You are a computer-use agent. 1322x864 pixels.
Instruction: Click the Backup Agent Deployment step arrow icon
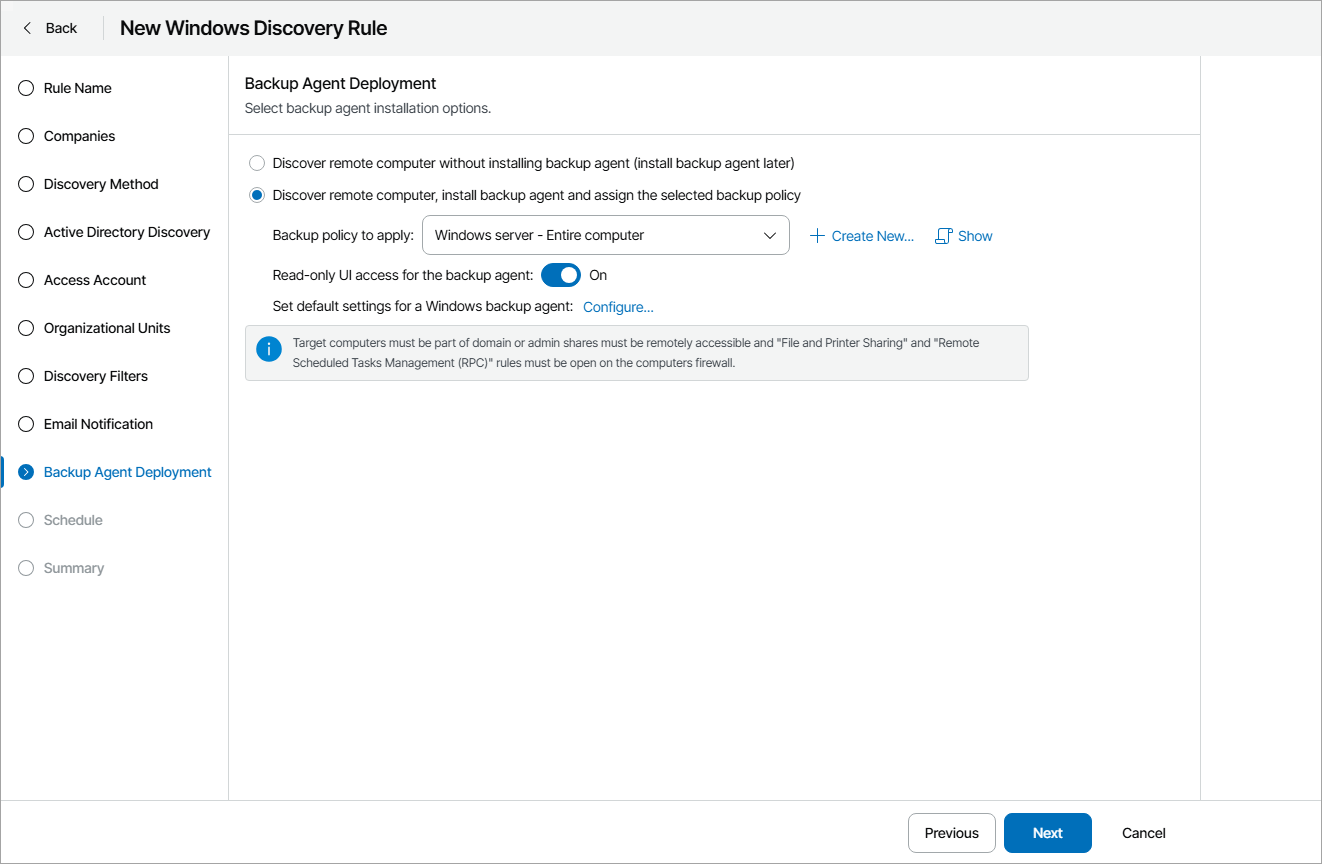[x=26, y=472]
